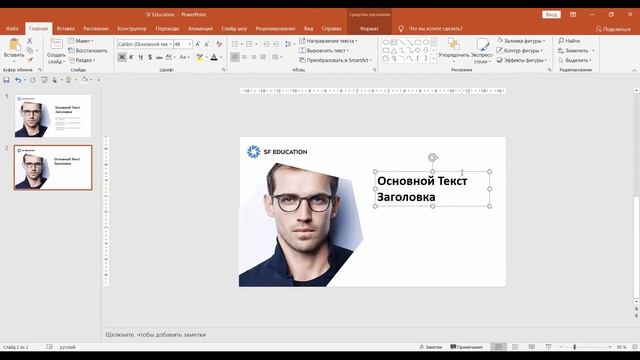The height and width of the screenshot is (360, 640).
Task: Switch to the Слайд-шоу tab
Action: tap(234, 29)
